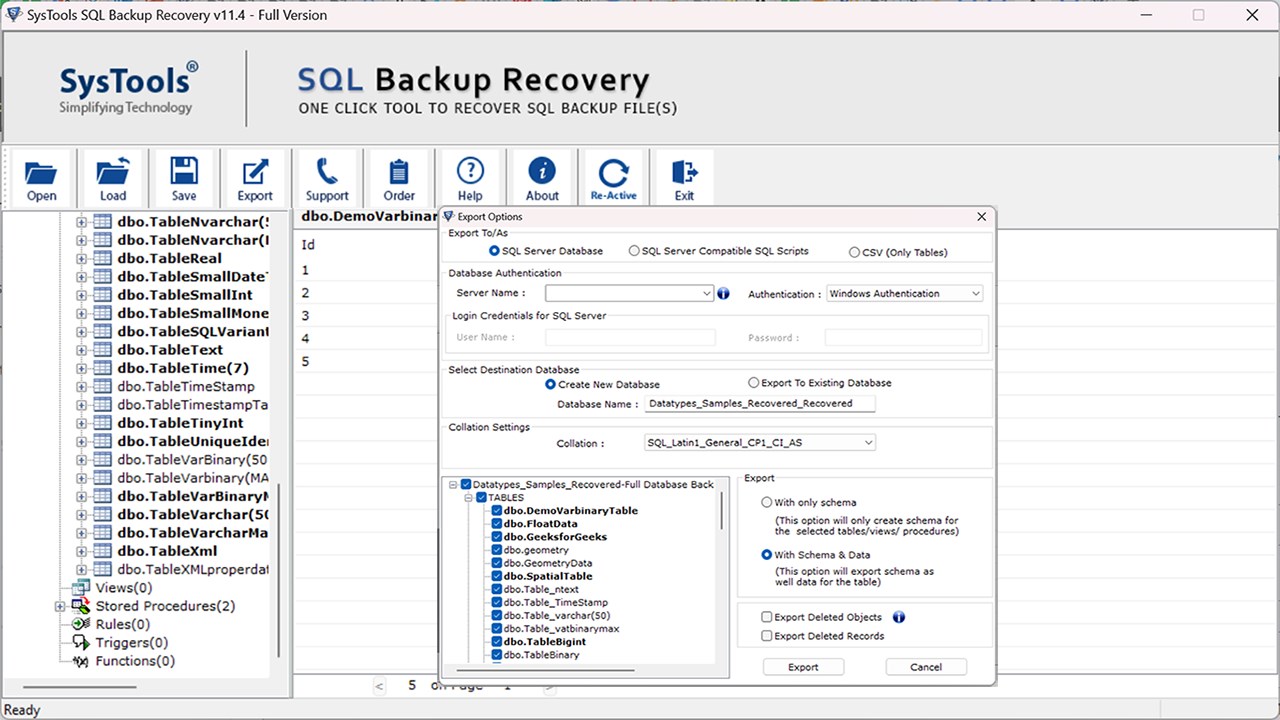
Task: Click export tree vertical scrollbar
Action: [x=722, y=510]
